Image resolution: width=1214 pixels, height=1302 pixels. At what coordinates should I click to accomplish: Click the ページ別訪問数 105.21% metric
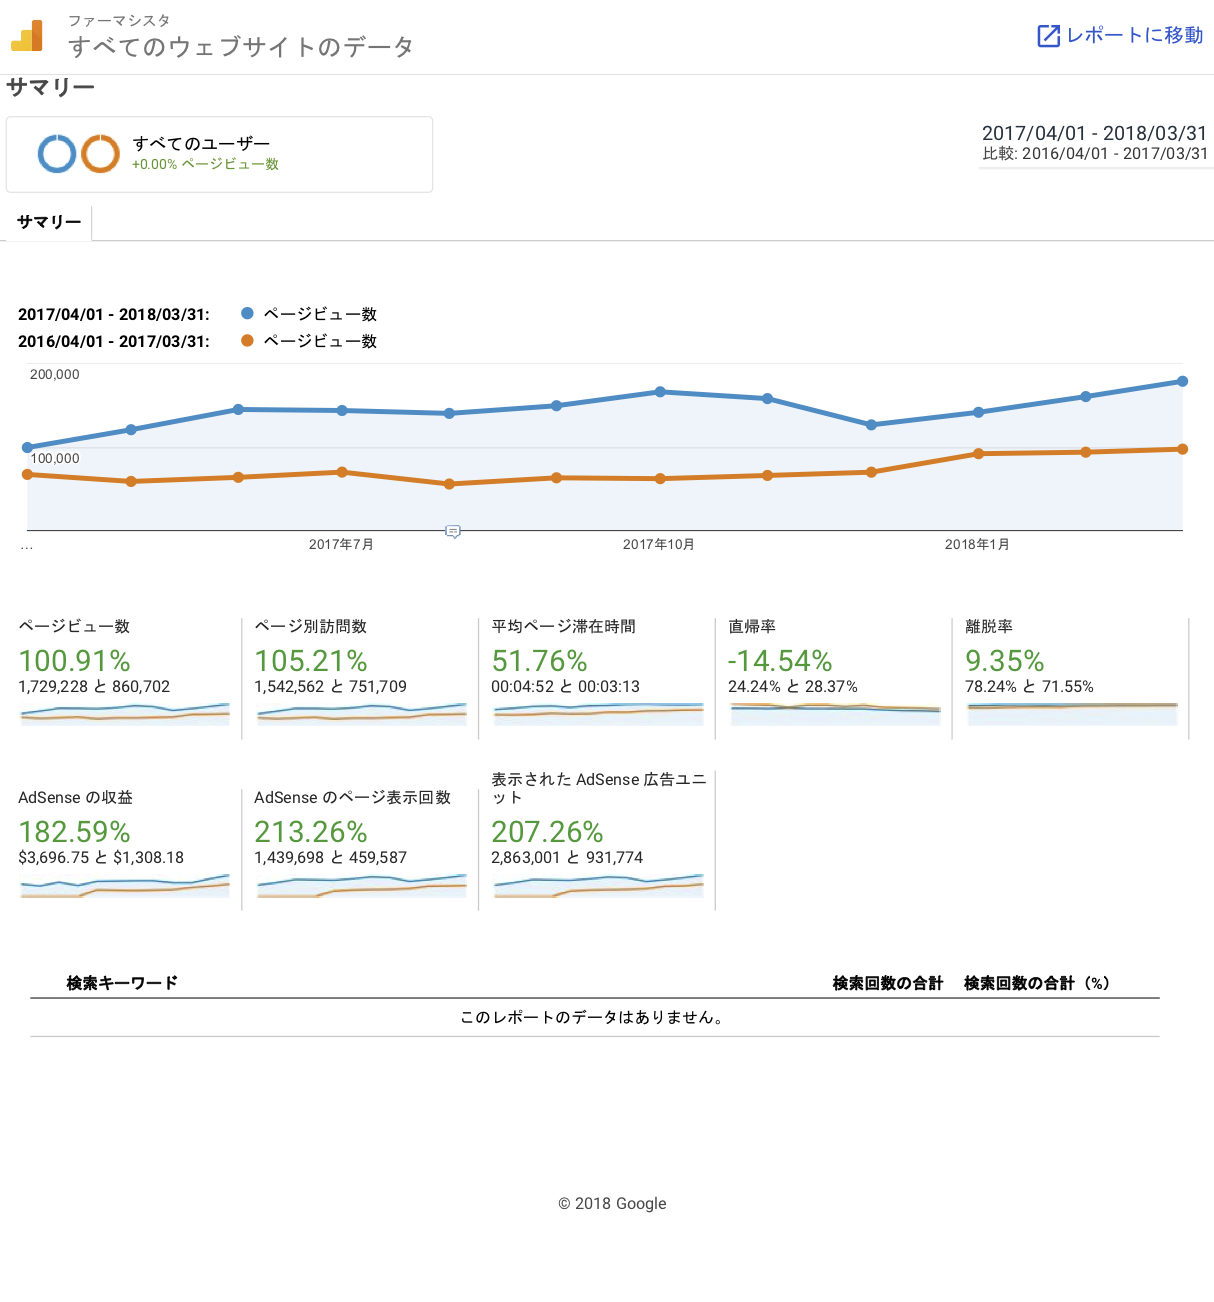tap(311, 661)
